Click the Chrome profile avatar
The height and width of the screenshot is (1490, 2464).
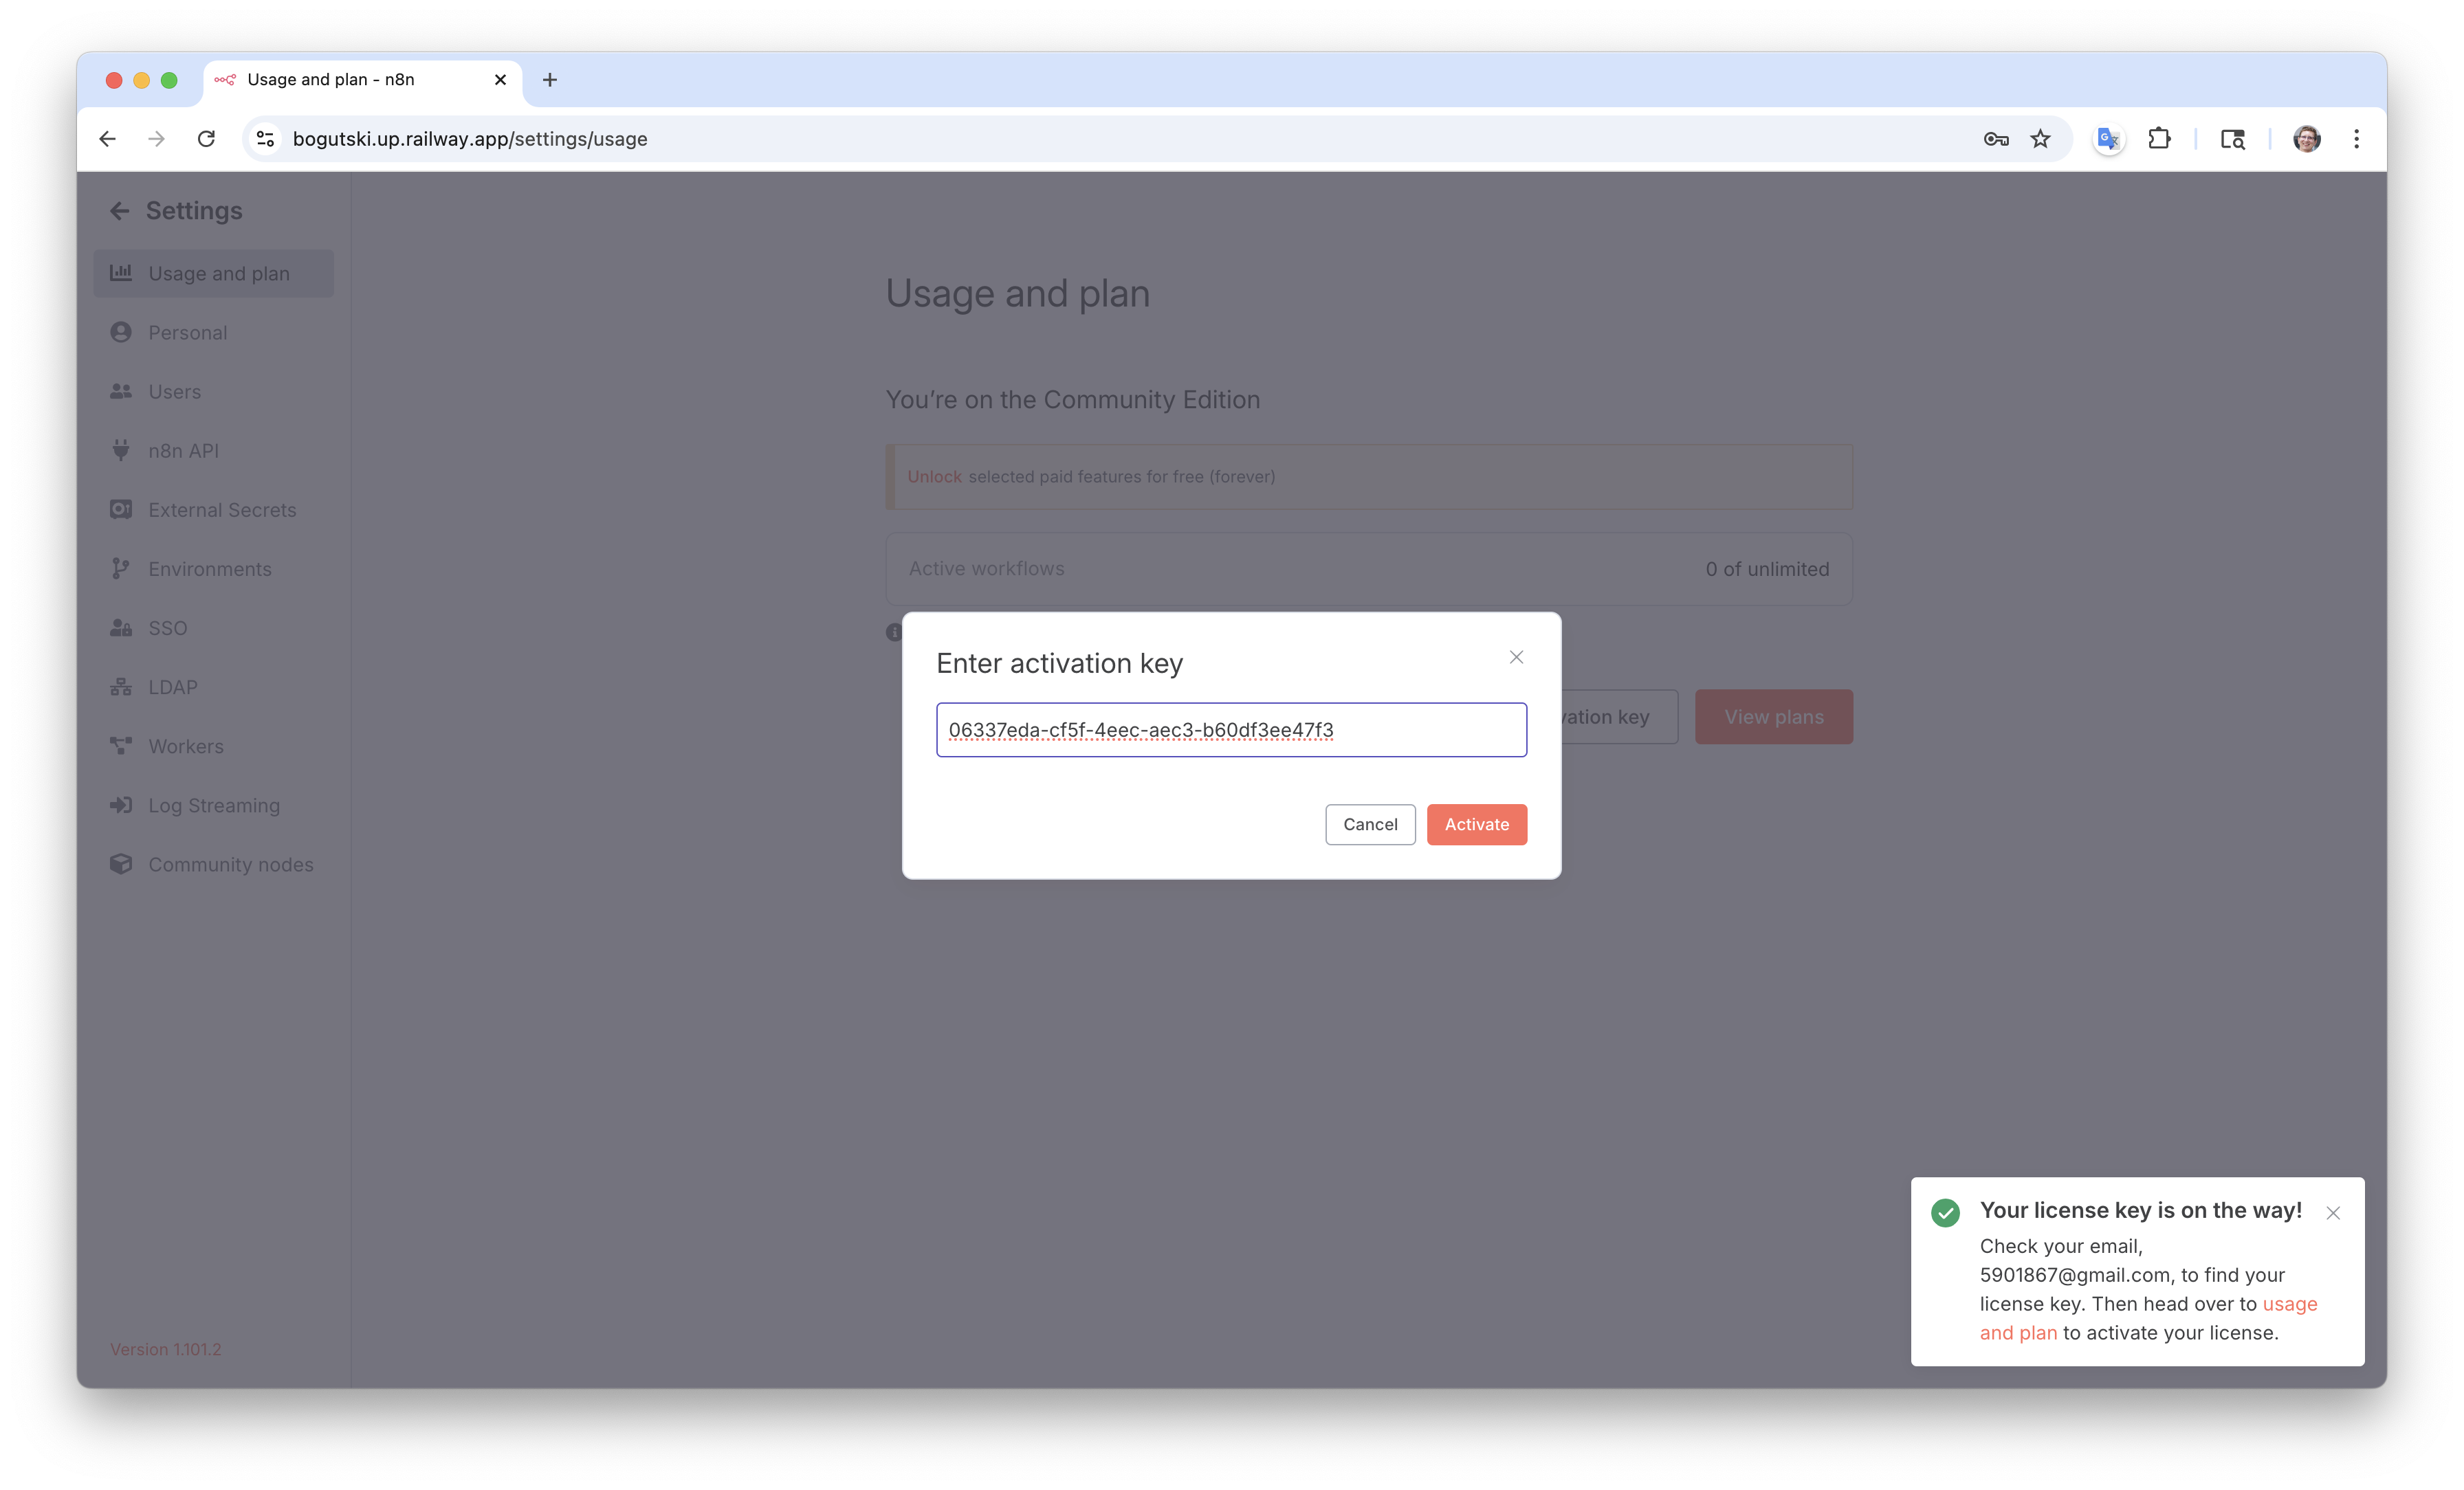pos(2306,139)
